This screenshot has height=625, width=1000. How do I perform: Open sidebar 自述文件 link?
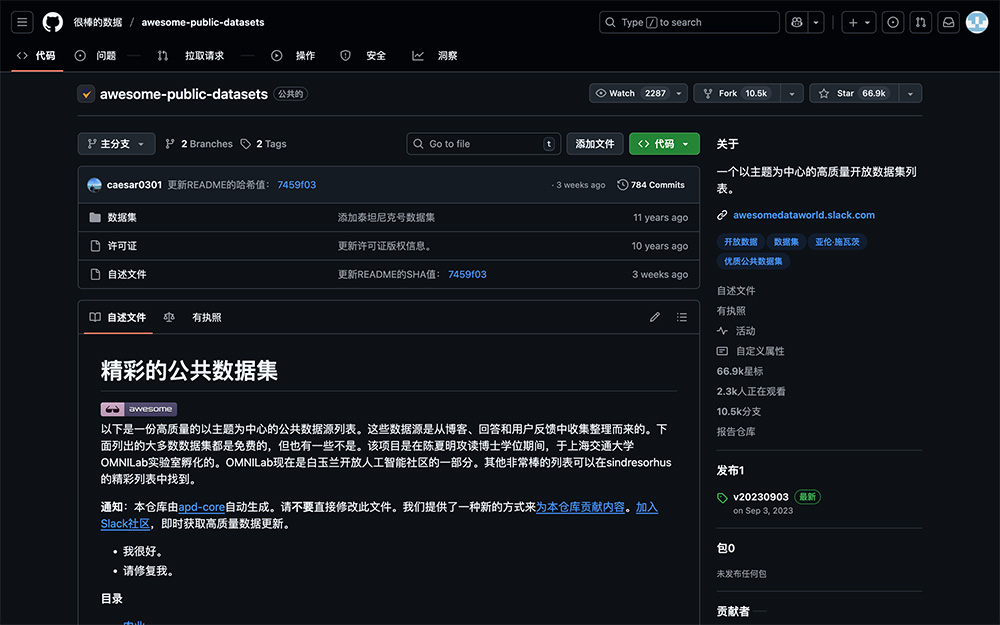click(x=736, y=291)
